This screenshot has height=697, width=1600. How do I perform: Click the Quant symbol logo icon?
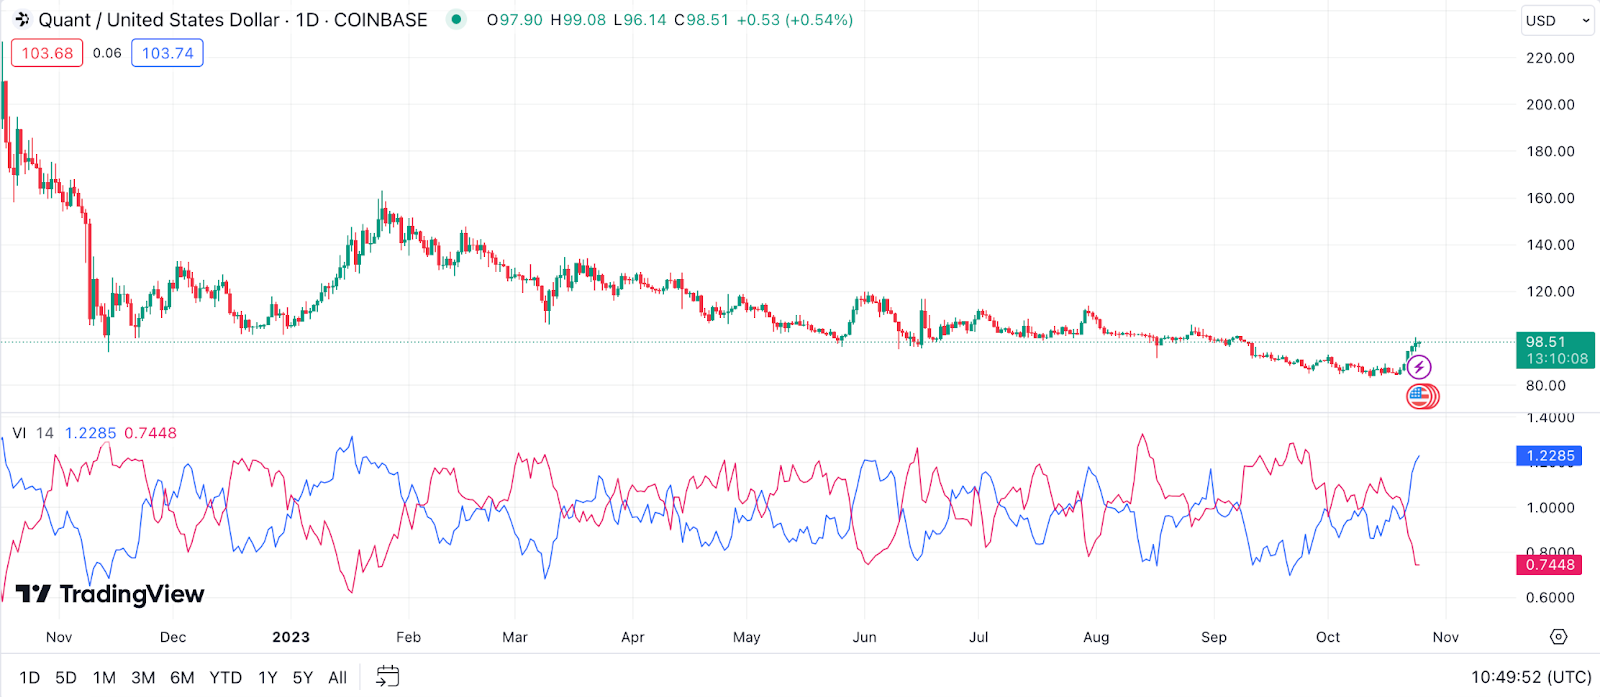click(x=22, y=19)
